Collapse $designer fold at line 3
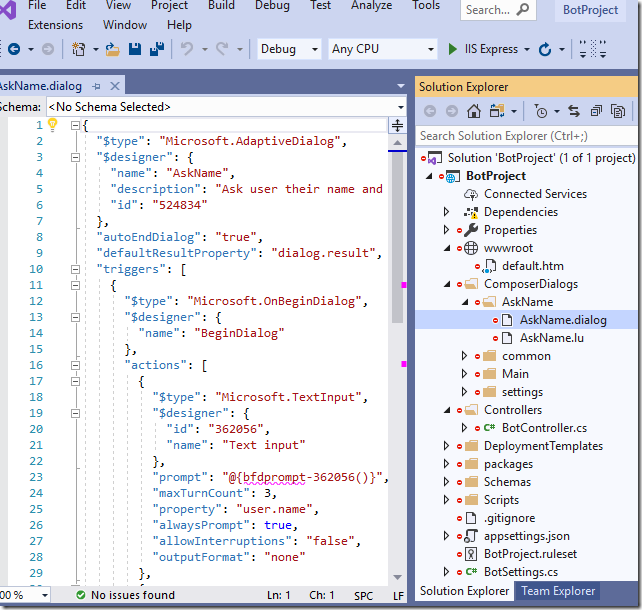 [75, 157]
